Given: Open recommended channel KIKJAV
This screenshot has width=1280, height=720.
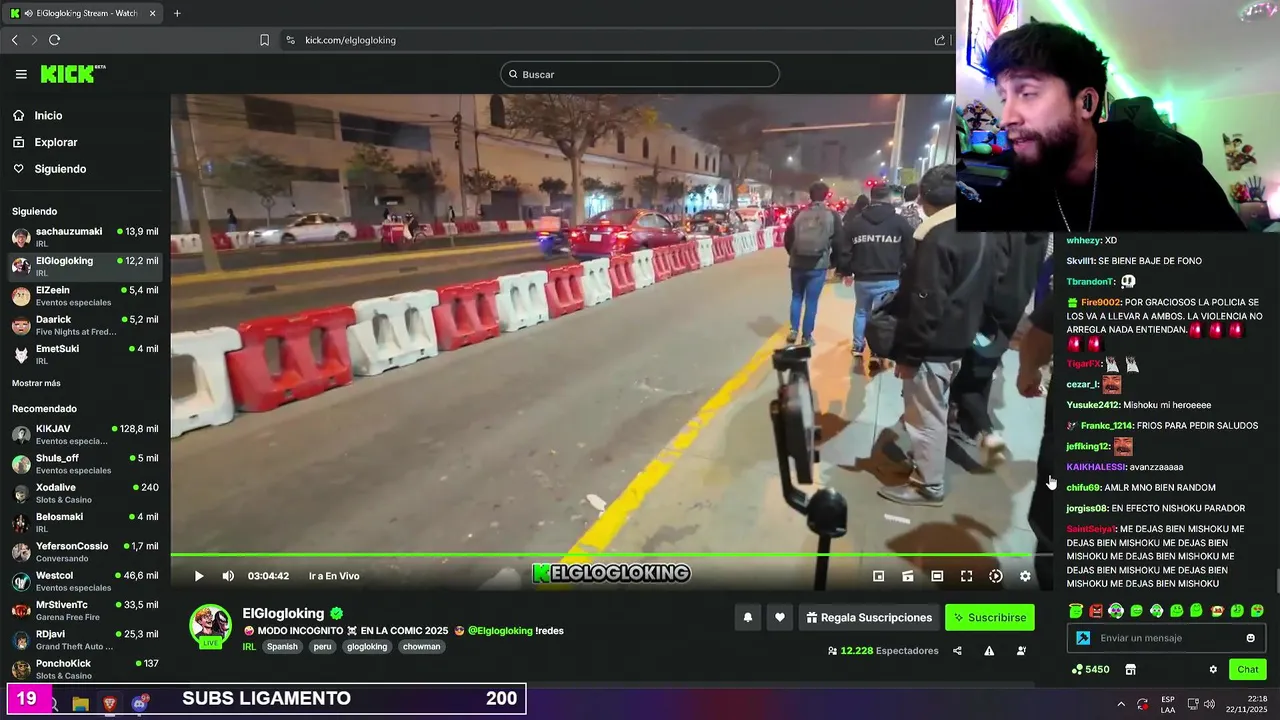Looking at the screenshot, I should 85,435.
